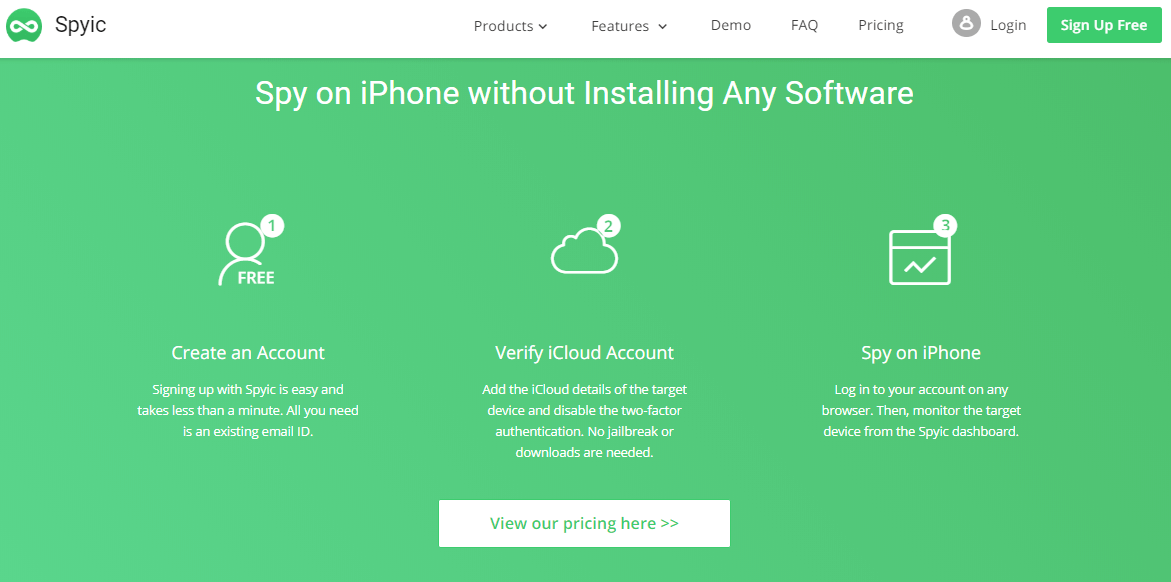Click the dashboard chart window icon
Image resolution: width=1171 pixels, height=582 pixels.
(919, 257)
